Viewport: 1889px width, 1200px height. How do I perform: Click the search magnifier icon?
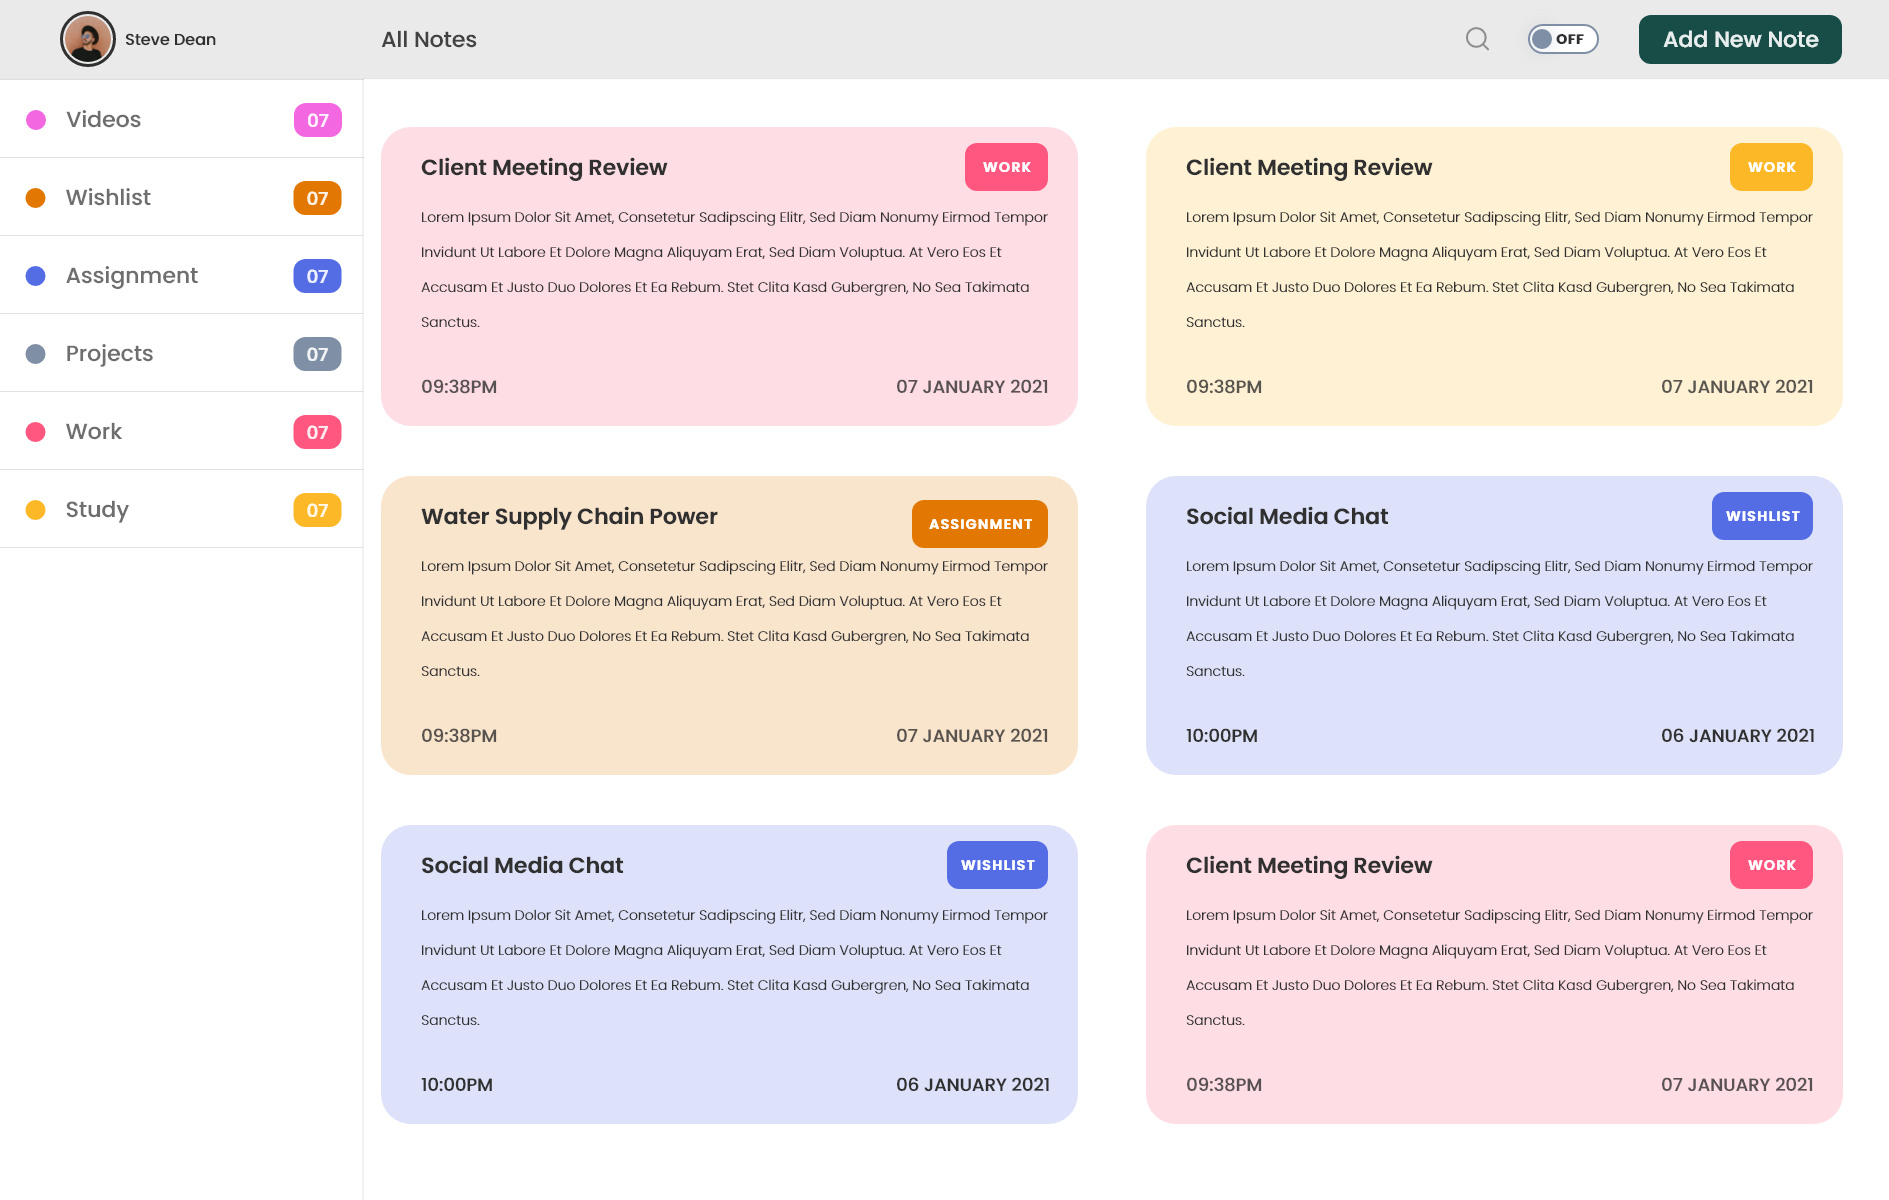1477,39
